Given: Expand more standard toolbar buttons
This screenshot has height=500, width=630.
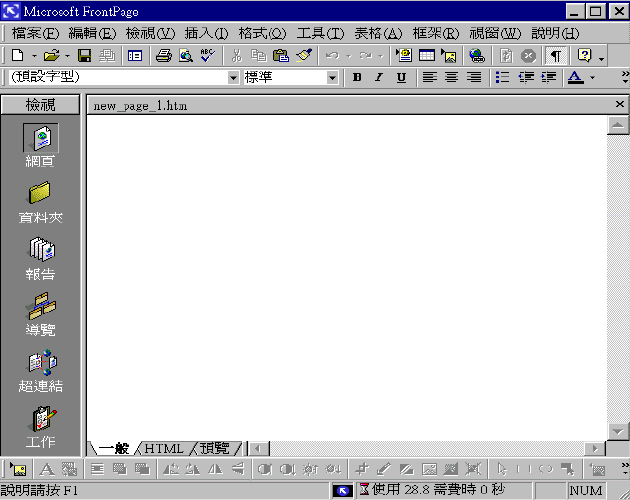Looking at the screenshot, I should [601, 59].
